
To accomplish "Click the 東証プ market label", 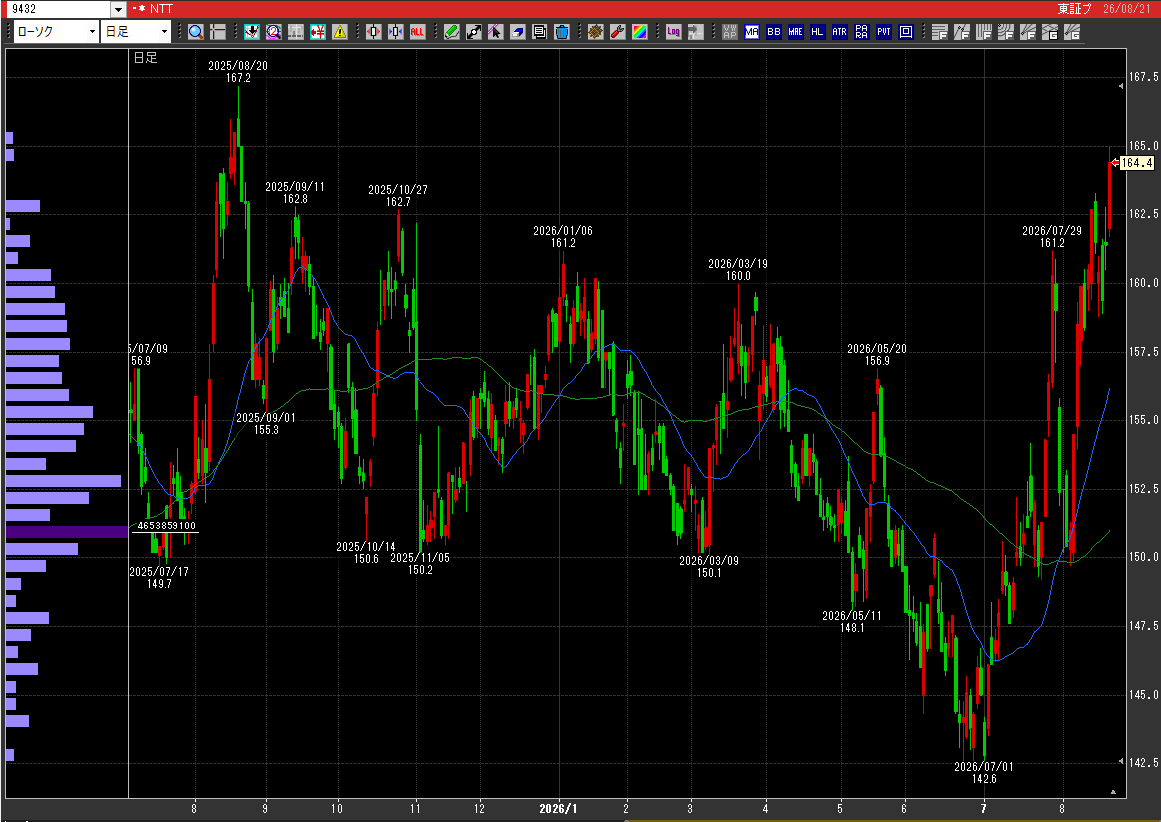I will pyautogui.click(x=1074, y=9).
